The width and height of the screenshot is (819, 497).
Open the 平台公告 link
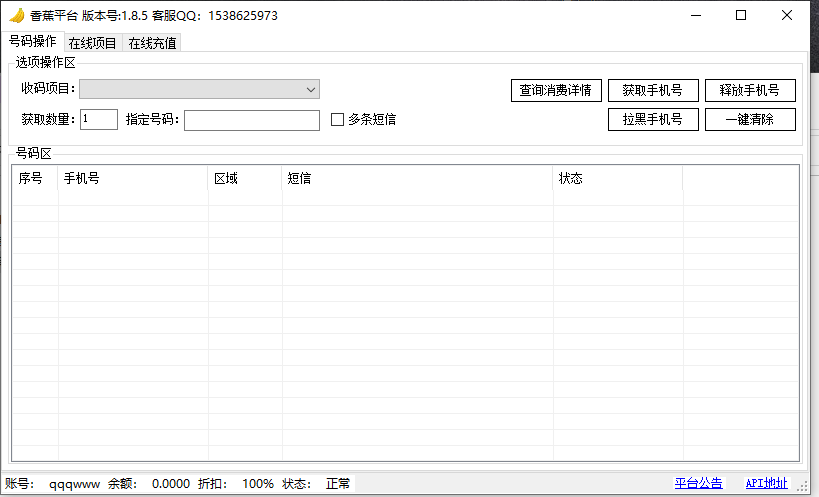[698, 483]
